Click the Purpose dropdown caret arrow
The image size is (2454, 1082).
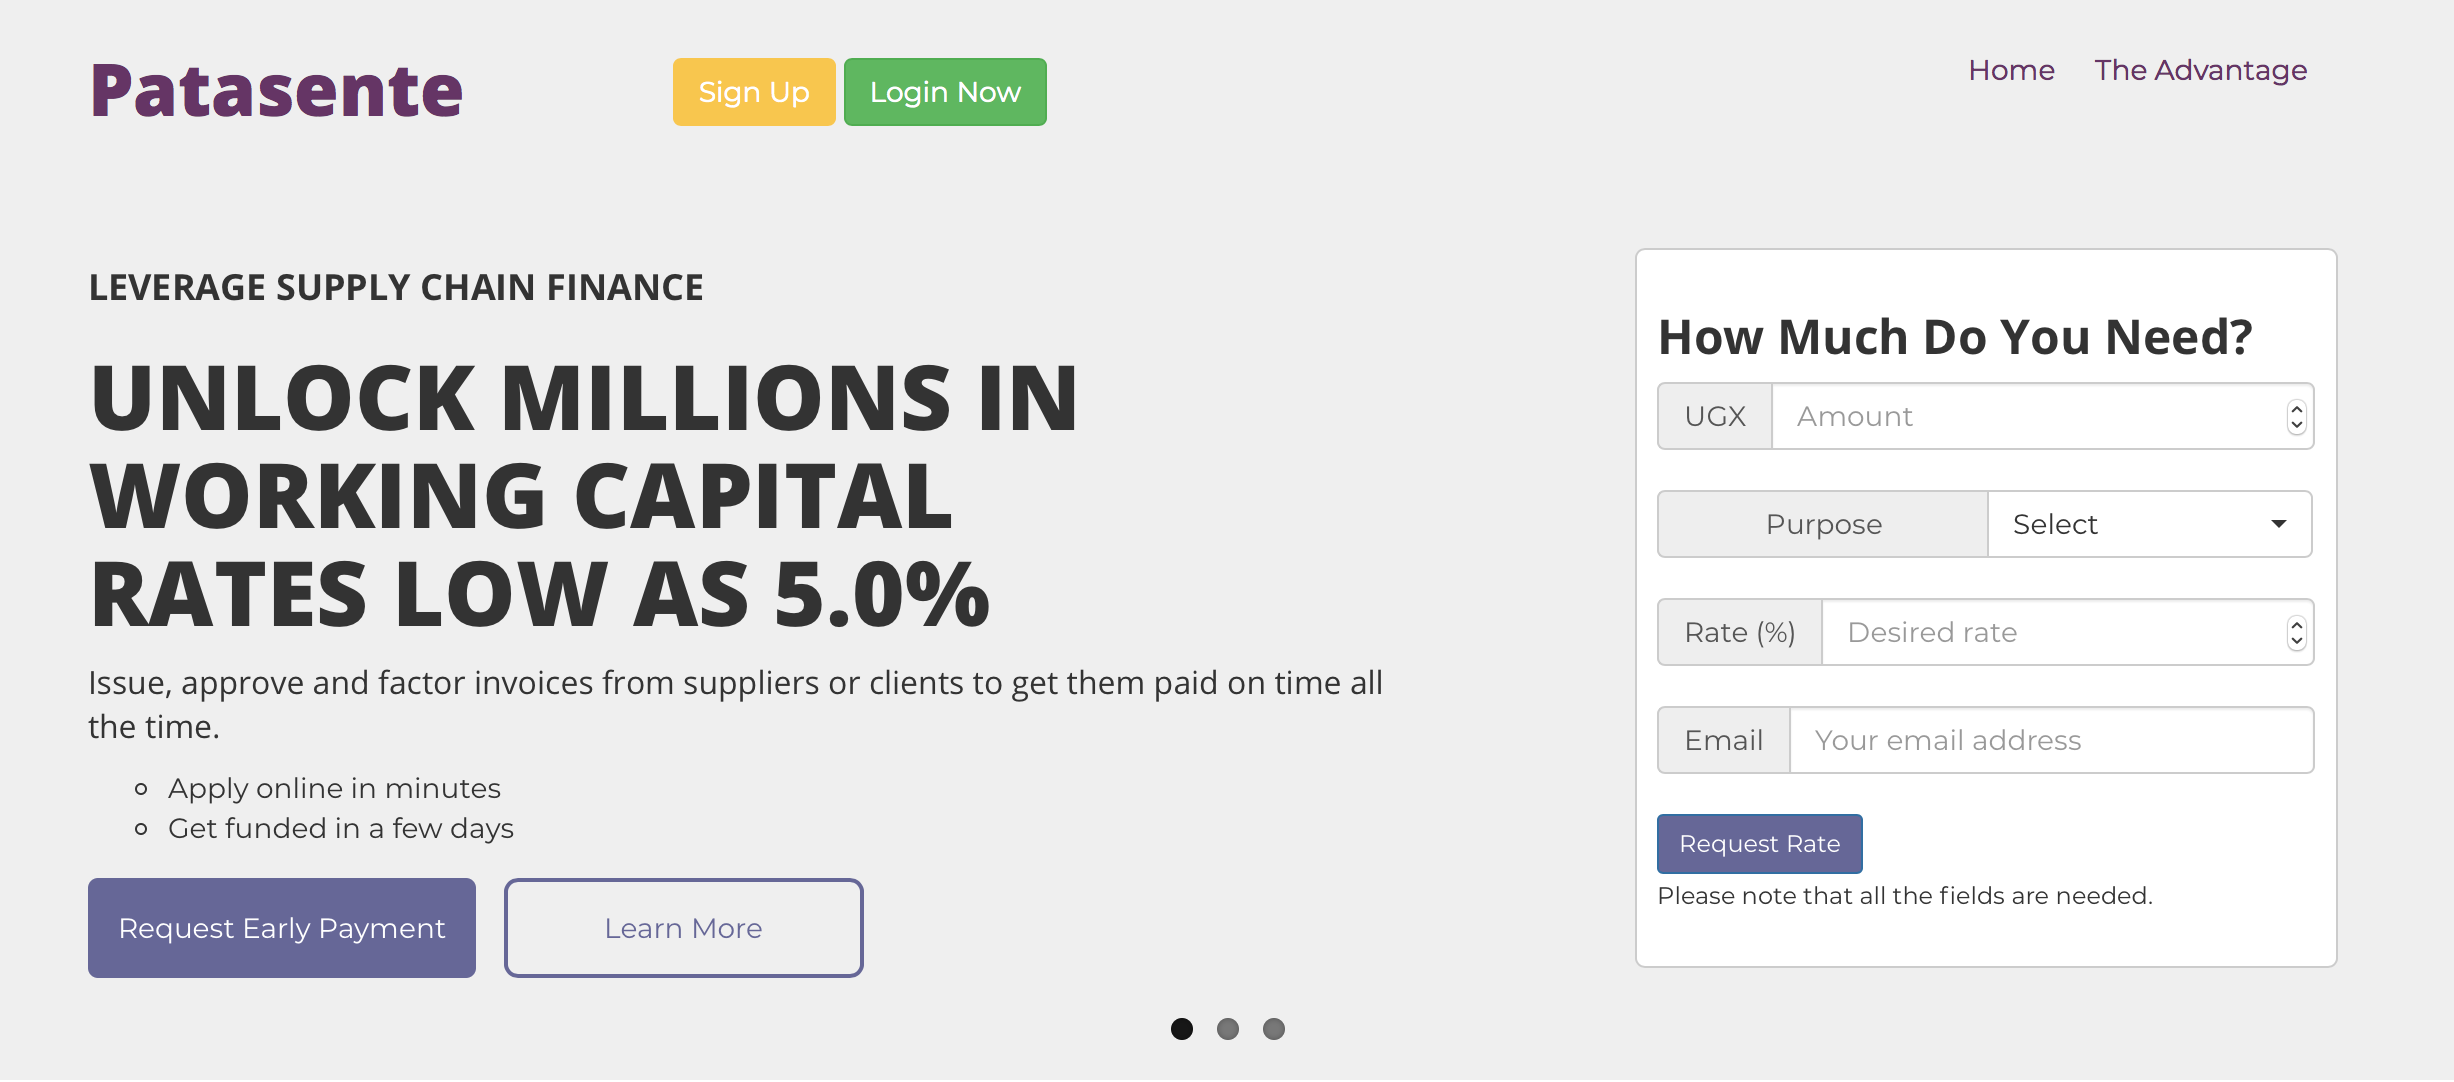[x=2279, y=524]
